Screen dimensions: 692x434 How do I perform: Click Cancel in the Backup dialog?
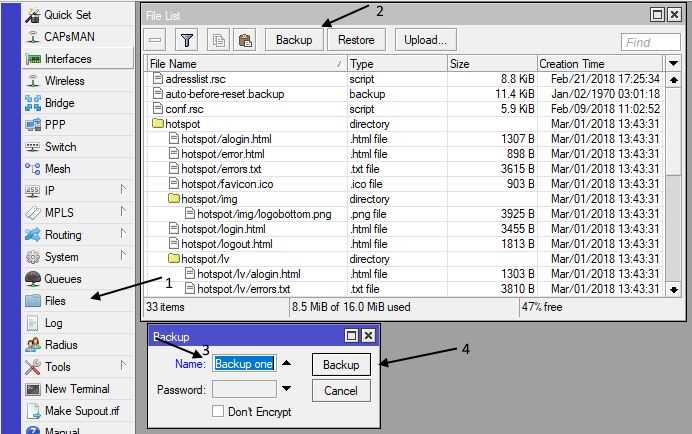click(340, 391)
